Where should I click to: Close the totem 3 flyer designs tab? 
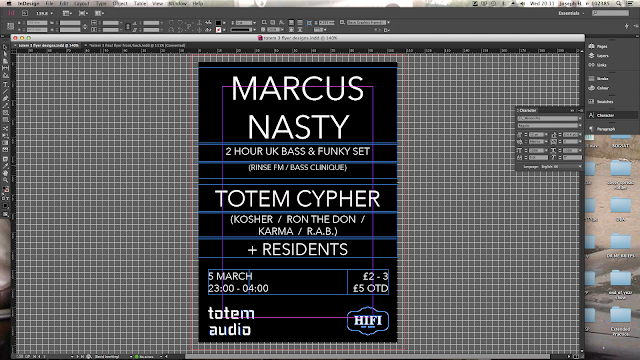click(16, 45)
